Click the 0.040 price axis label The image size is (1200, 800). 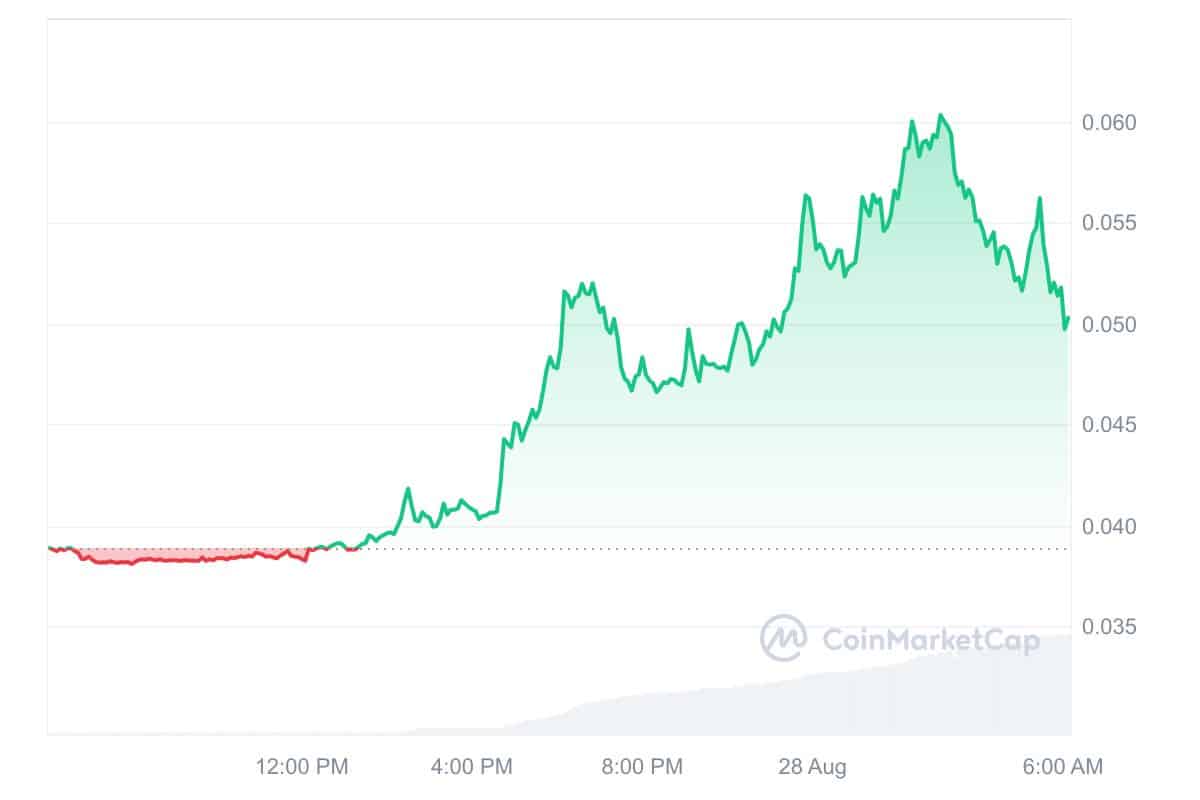pos(1109,527)
